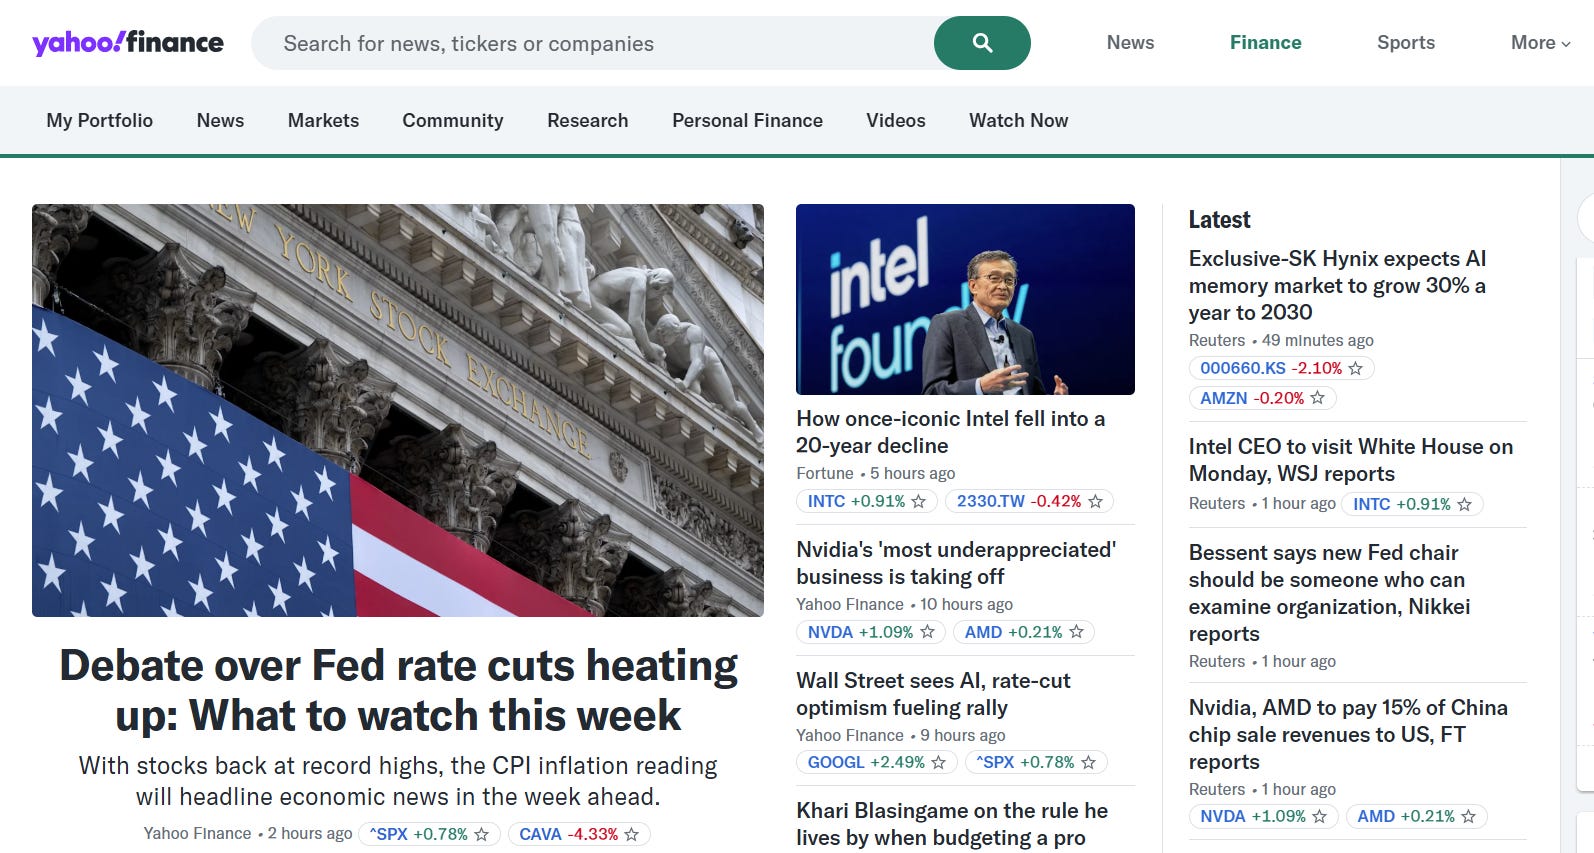Image resolution: width=1594 pixels, height=853 pixels.
Task: Open the INTC +0.91% quote under Fortune article
Action: coord(856,501)
